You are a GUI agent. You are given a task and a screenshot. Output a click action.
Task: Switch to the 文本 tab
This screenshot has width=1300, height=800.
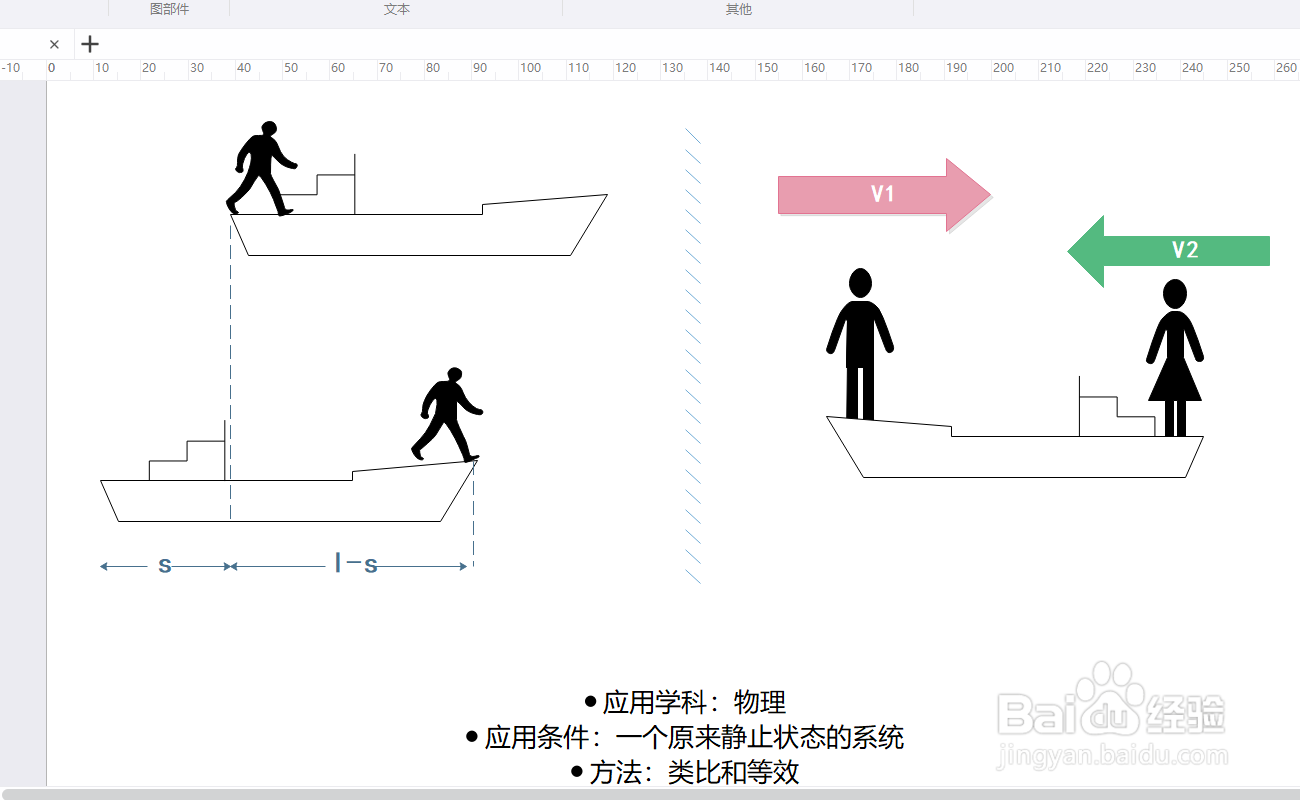396,9
